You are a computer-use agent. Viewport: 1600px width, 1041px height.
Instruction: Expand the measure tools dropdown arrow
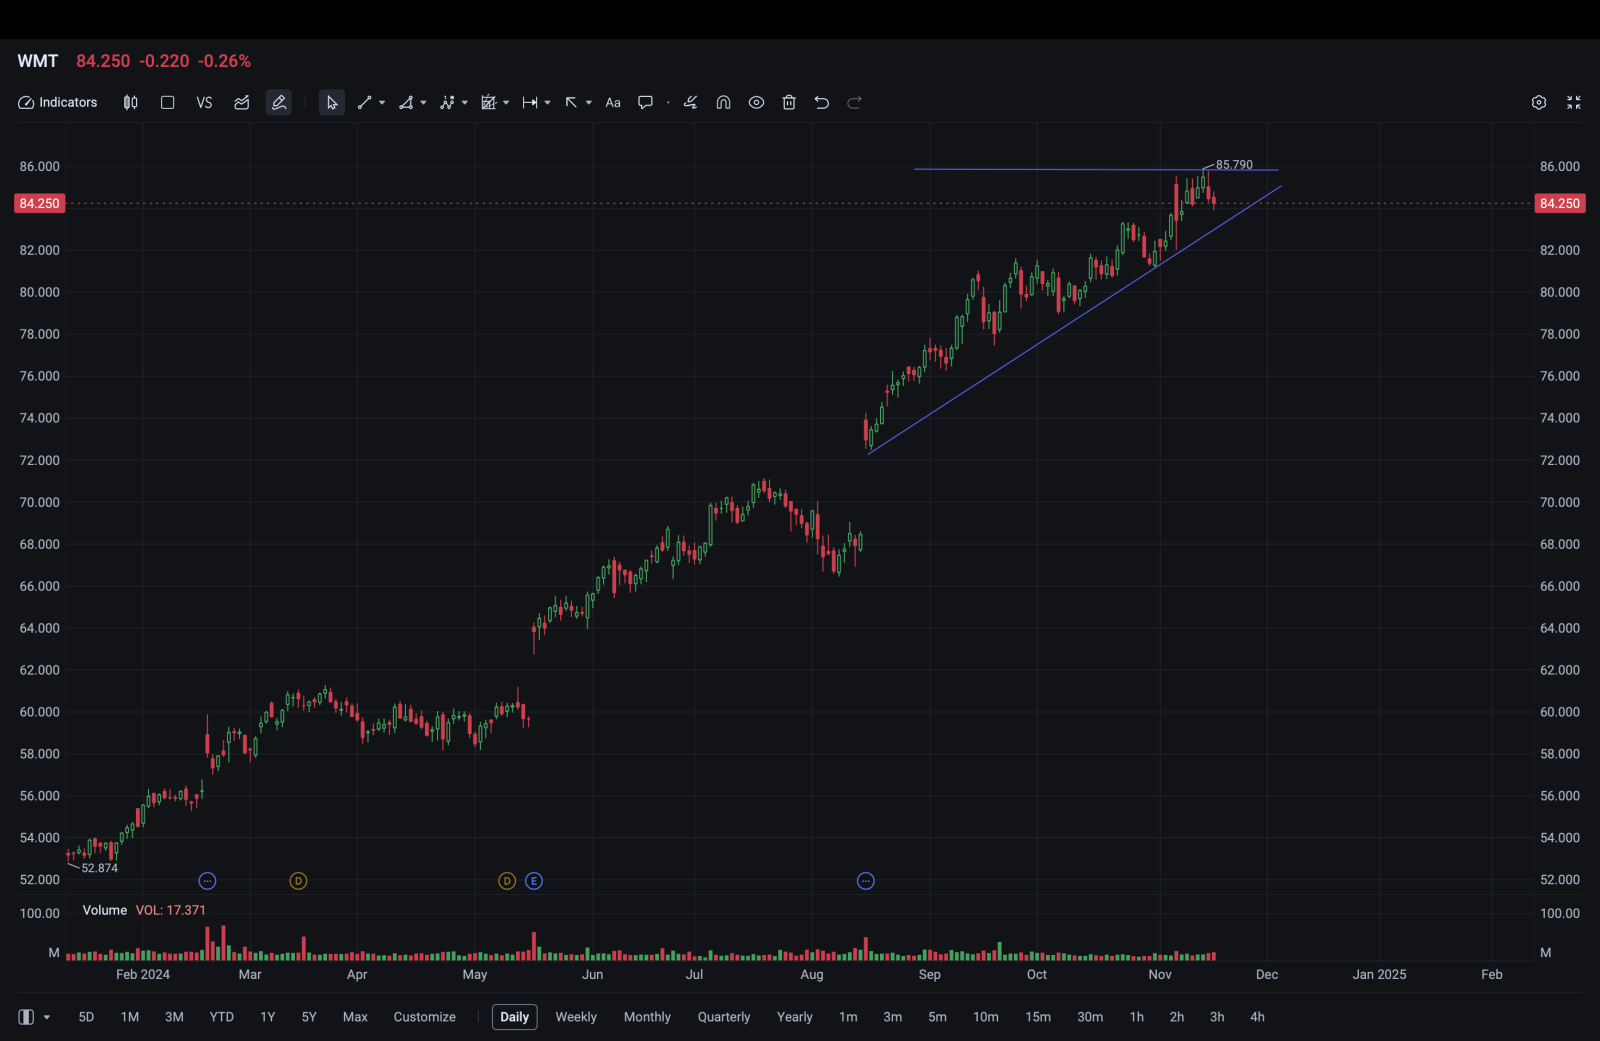coord(547,102)
